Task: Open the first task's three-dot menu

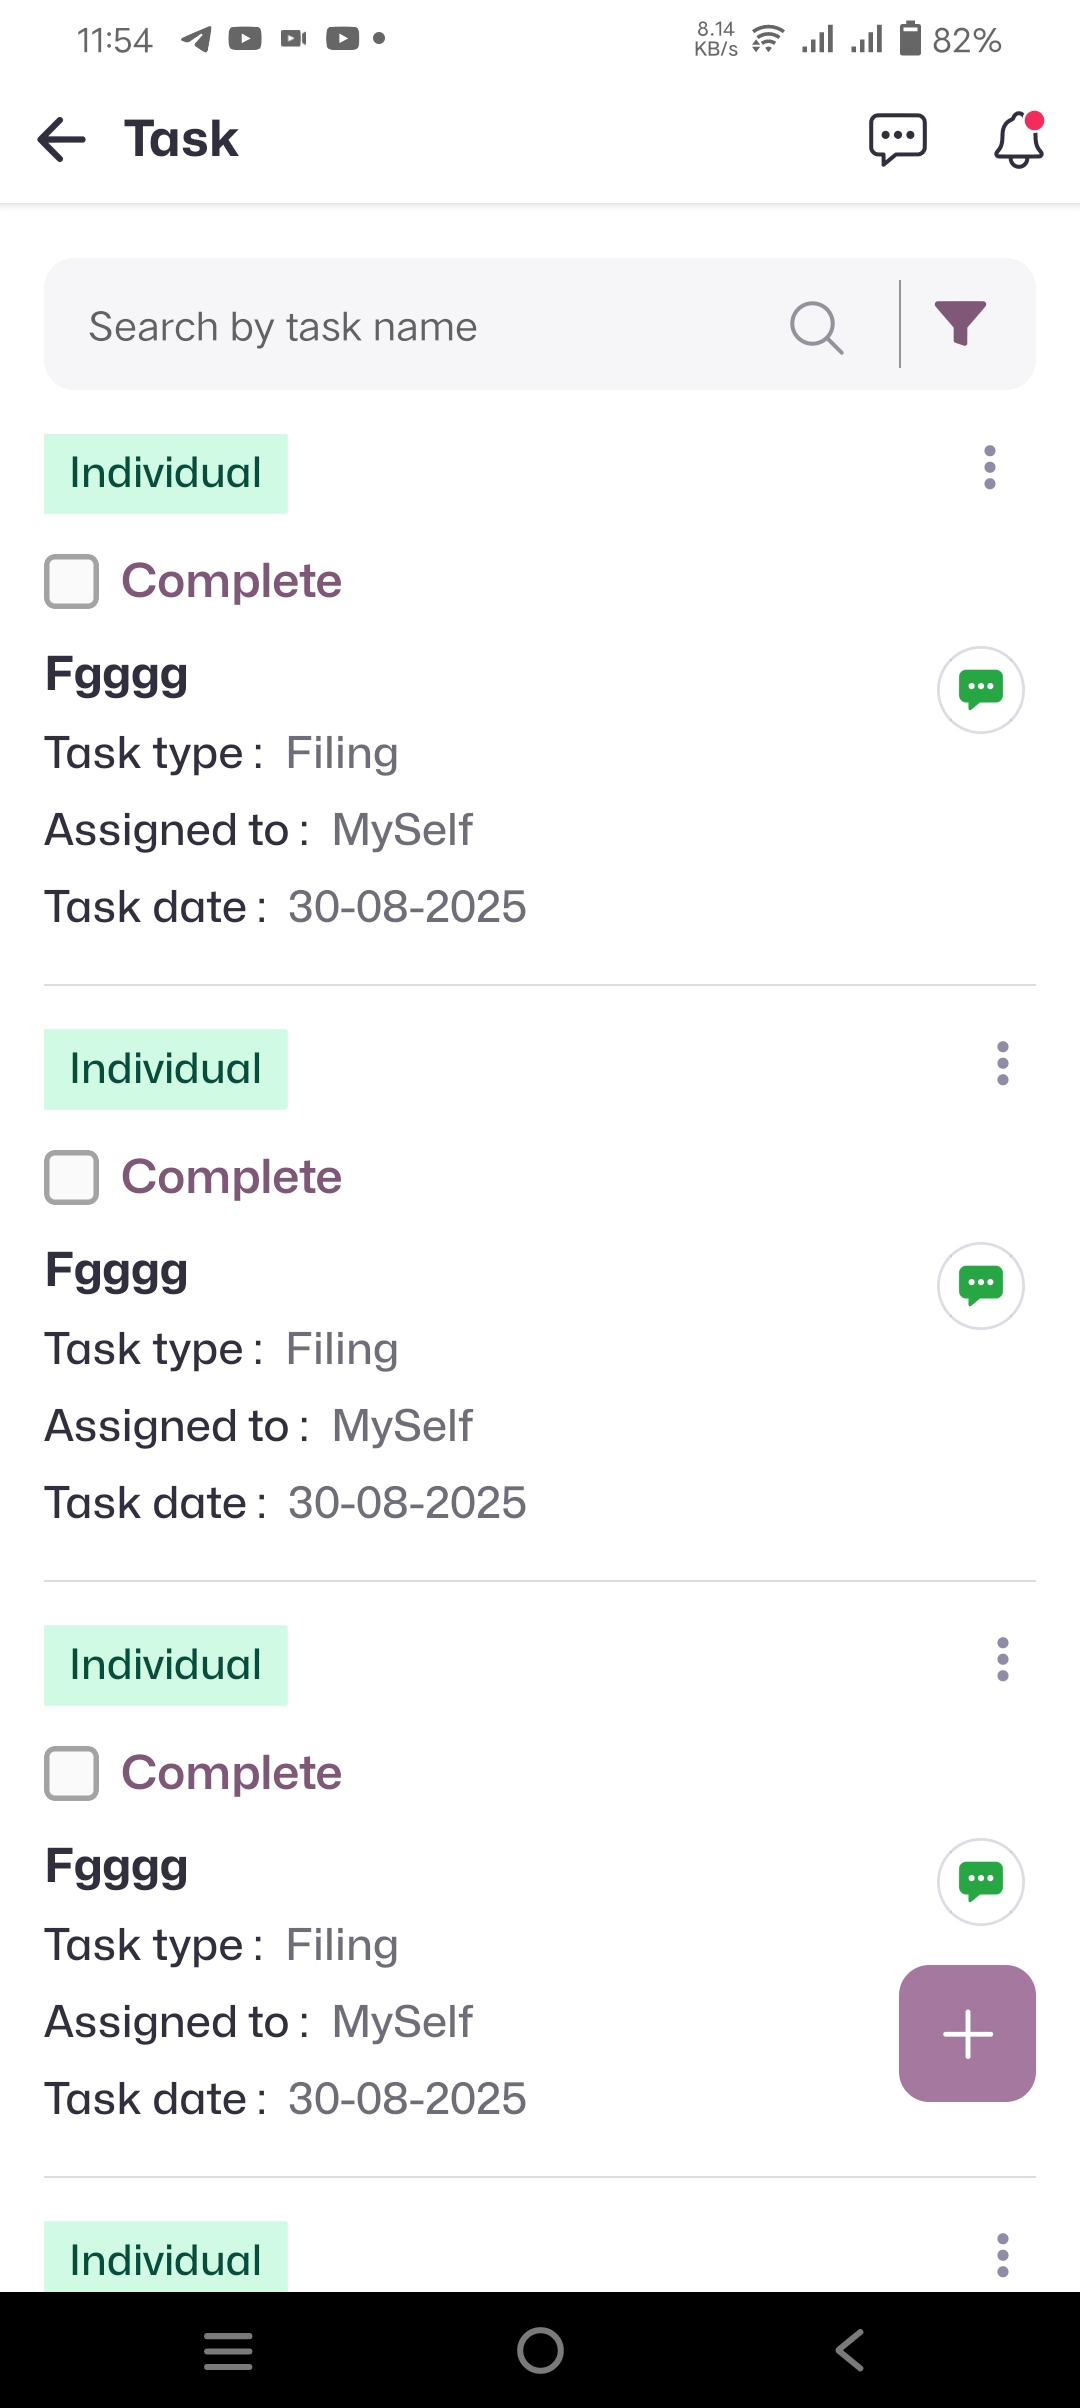Action: tap(990, 468)
